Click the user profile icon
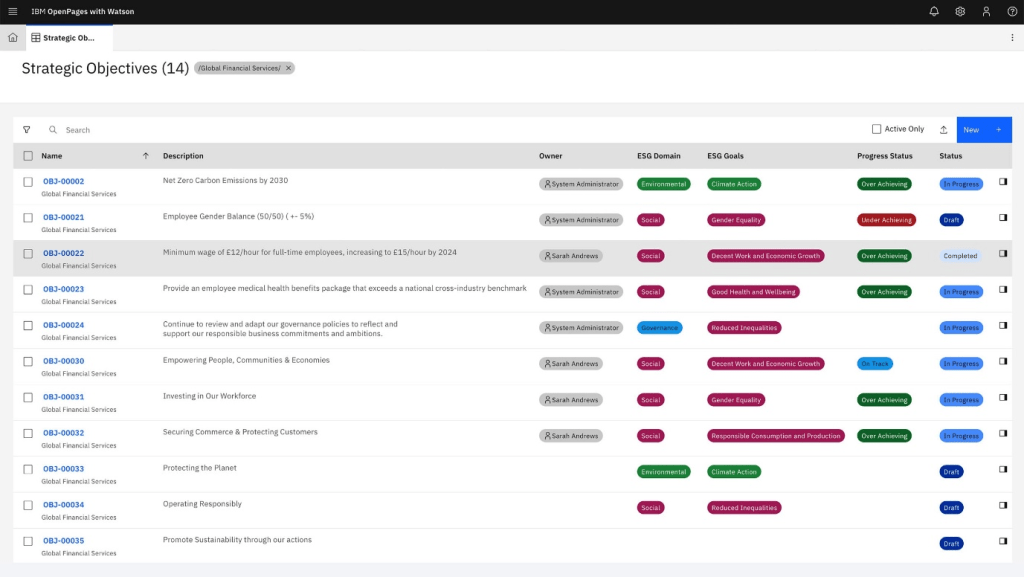The width and height of the screenshot is (1024, 577). [986, 11]
